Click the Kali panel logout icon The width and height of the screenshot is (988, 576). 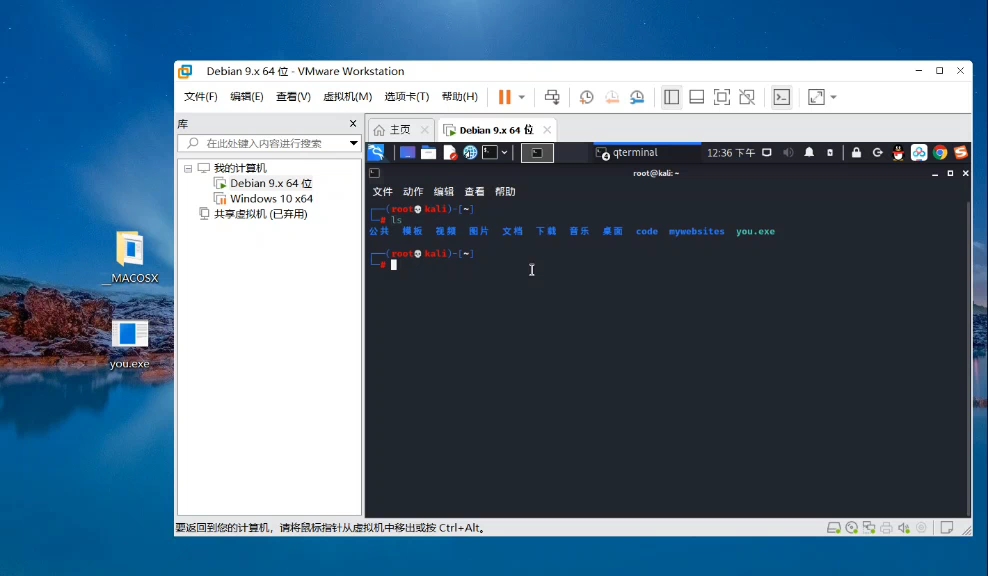[877, 153]
